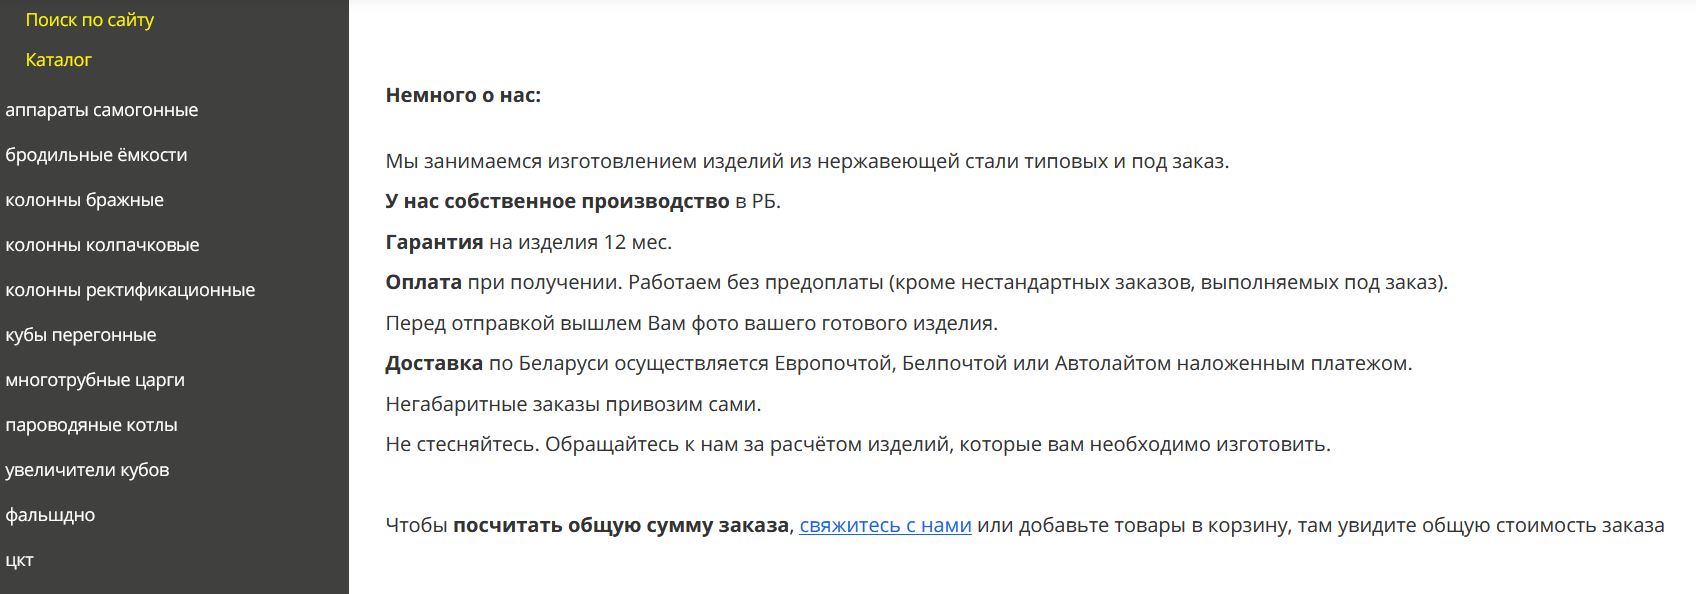Follow the свяжитесь с нами hyperlink

pos(885,525)
